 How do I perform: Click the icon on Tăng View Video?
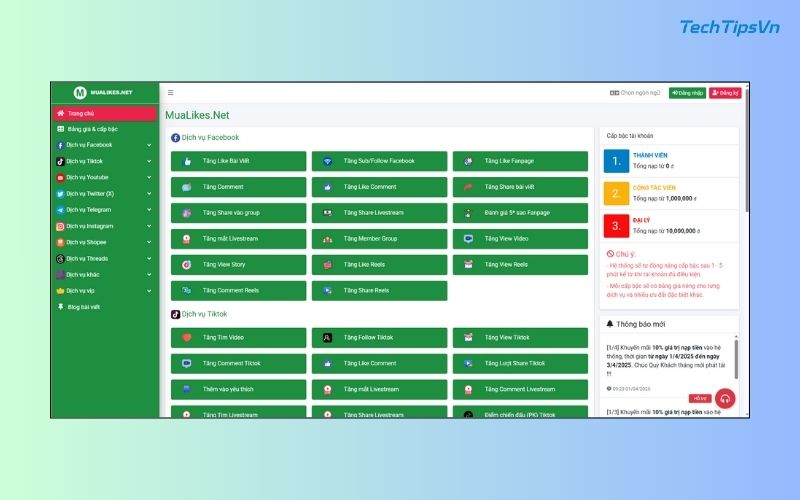click(468, 239)
